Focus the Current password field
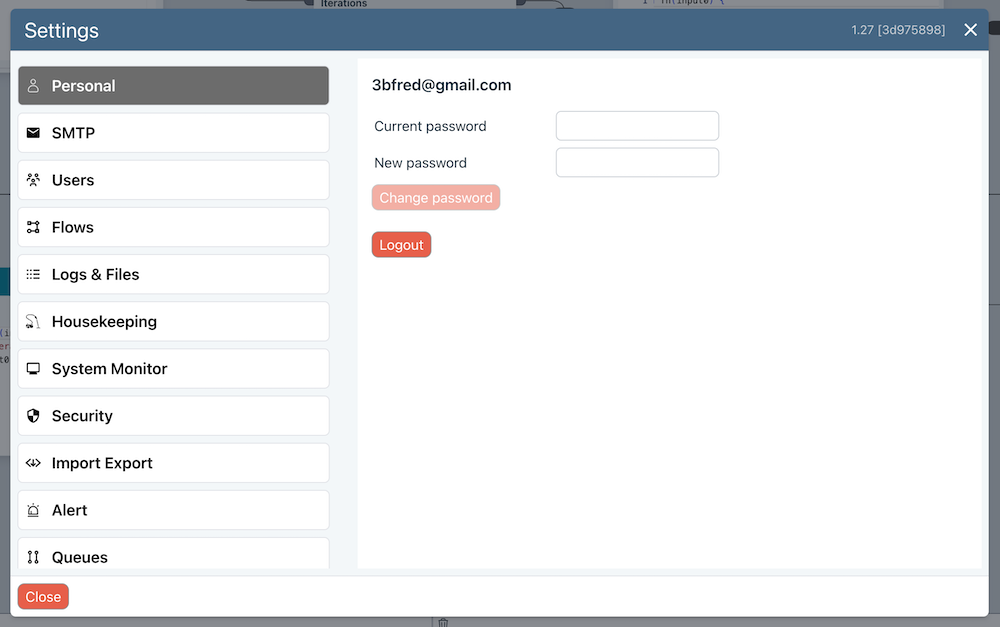The image size is (1000, 627). 637,126
